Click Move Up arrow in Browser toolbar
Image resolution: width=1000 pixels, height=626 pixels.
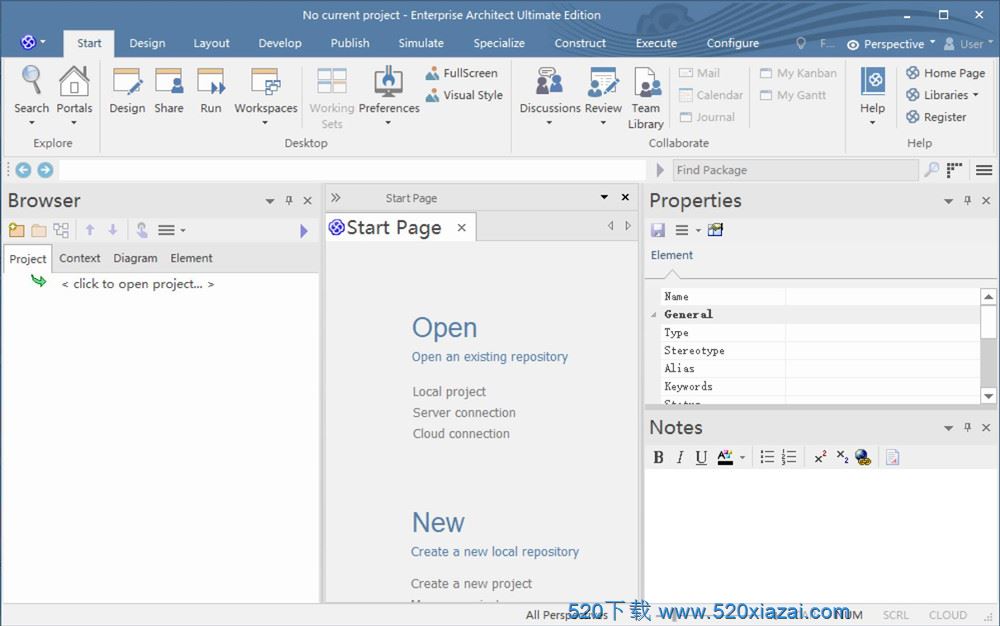click(x=90, y=230)
